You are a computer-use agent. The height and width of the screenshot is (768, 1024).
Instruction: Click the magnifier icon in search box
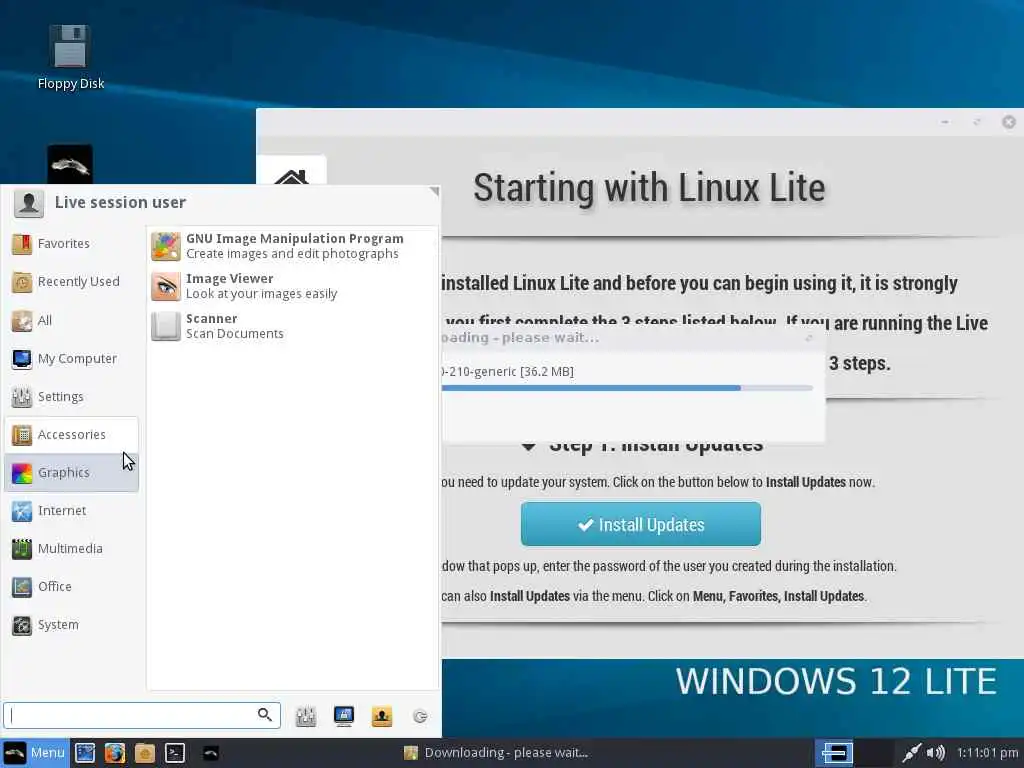click(264, 714)
